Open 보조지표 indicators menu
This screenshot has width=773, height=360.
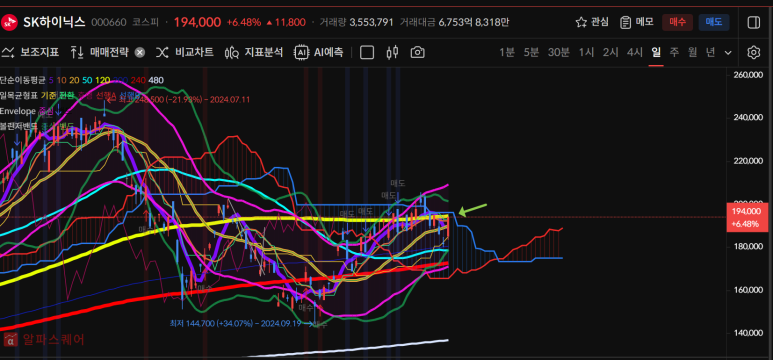tap(31, 52)
